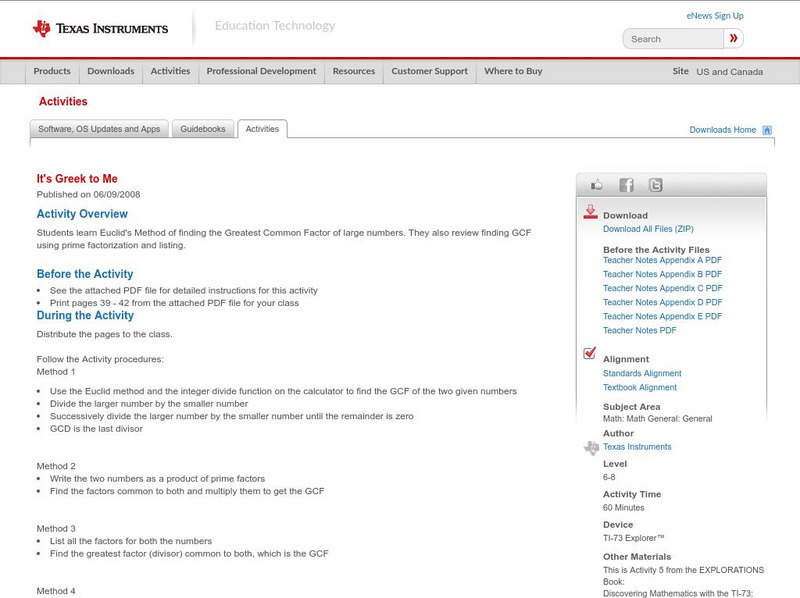Open Teacher Notes Appendix C PDF
Viewport: 800px width, 598px height.
[662, 288]
